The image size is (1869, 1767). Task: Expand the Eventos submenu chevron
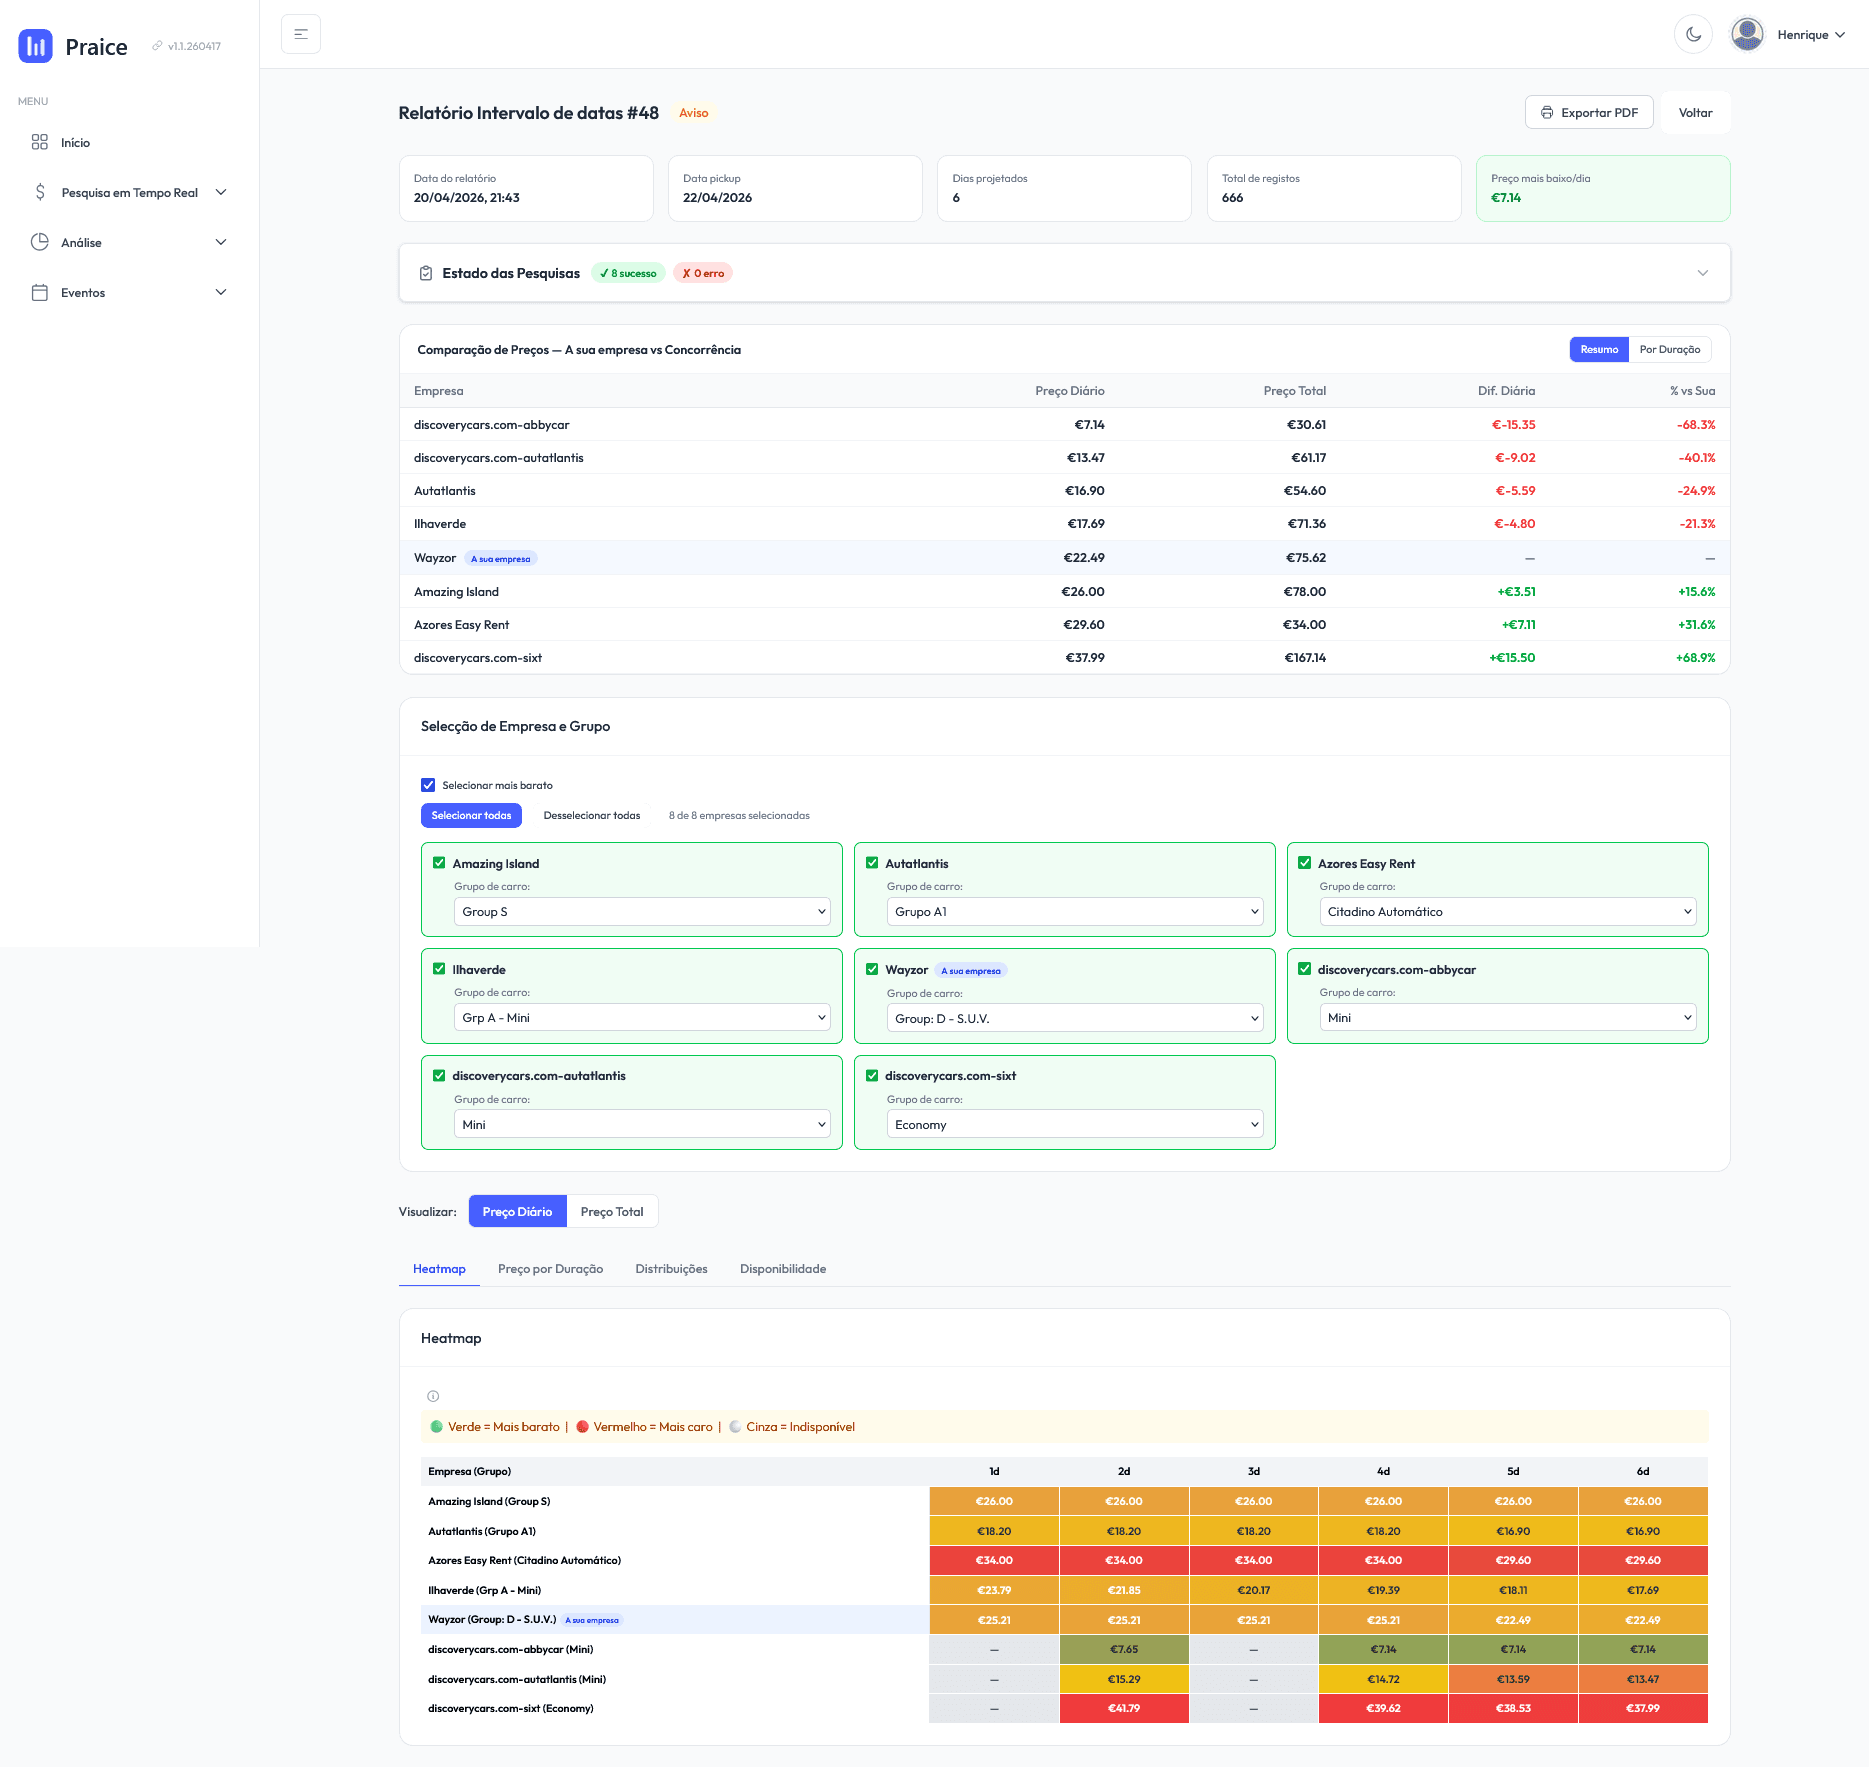pyautogui.click(x=221, y=292)
